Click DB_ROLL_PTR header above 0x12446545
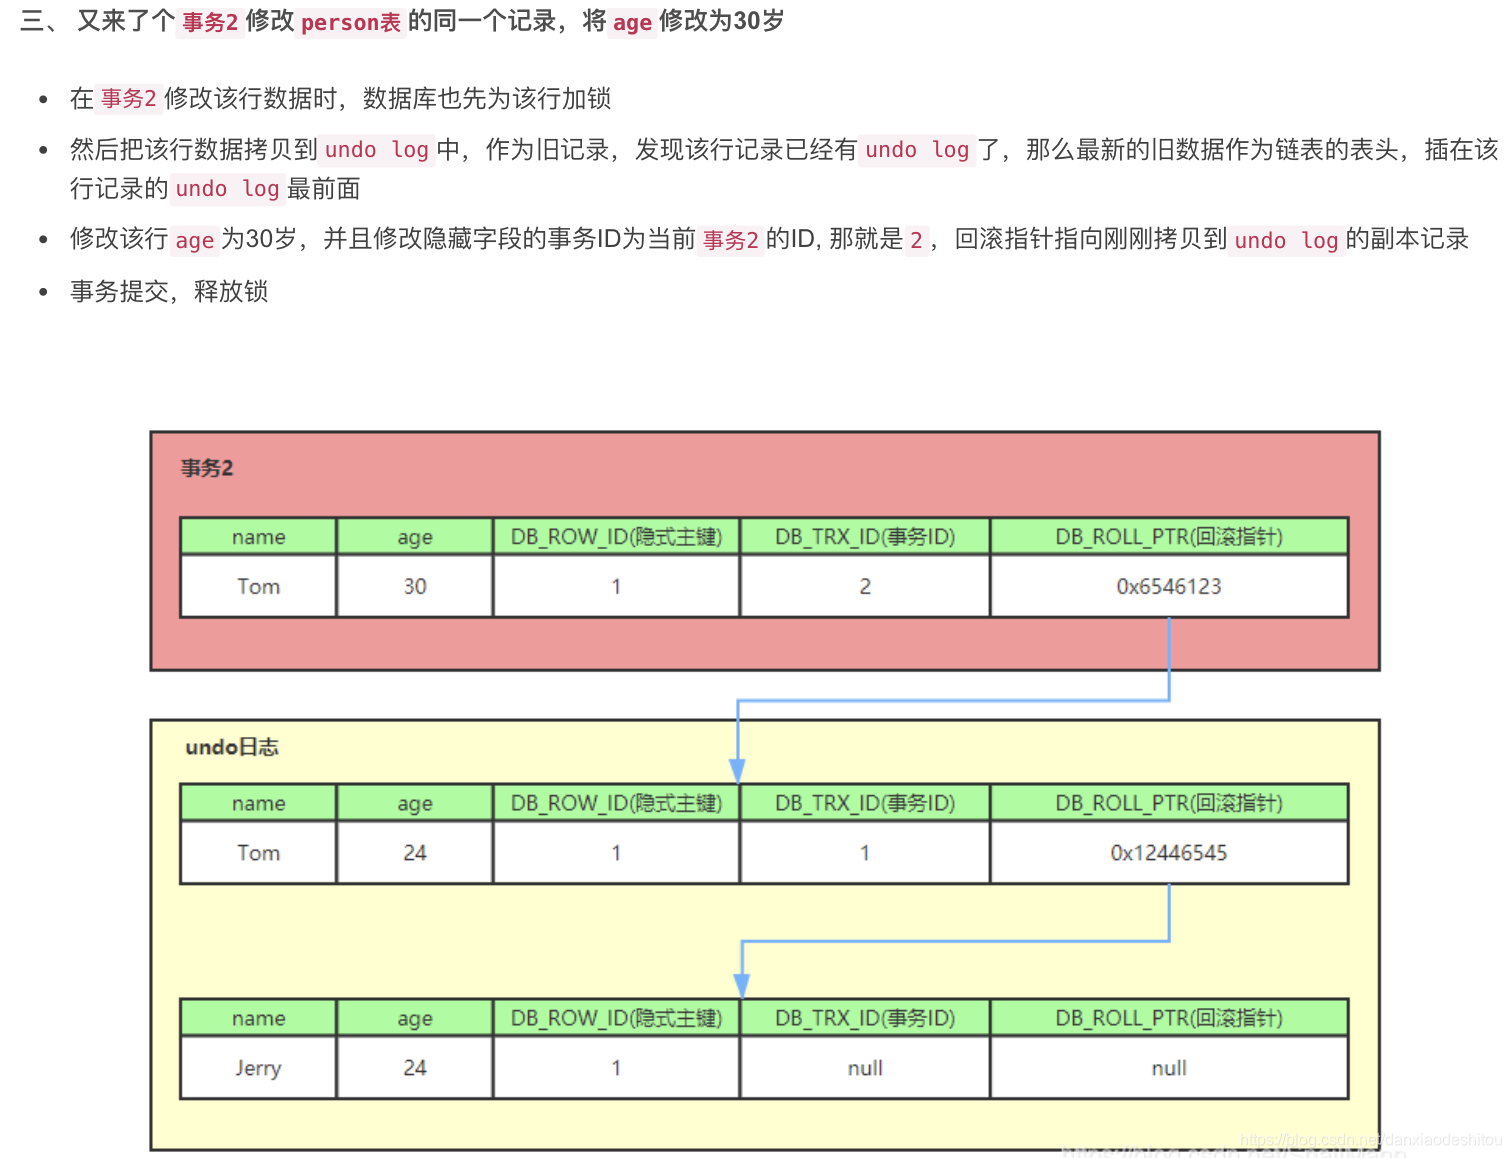 [x=1169, y=803]
